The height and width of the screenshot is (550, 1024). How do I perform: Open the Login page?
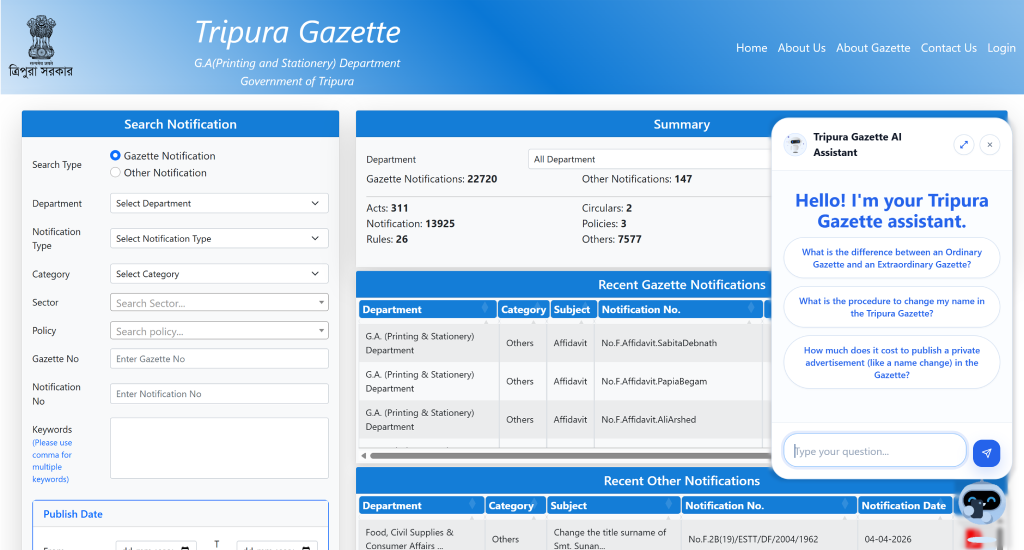point(1001,48)
